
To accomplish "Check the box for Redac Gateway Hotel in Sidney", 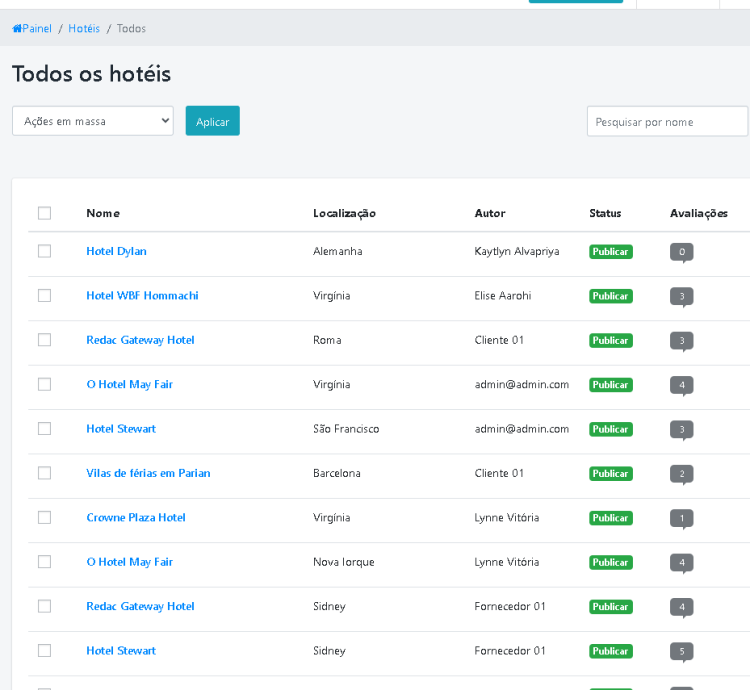I will (x=44, y=606).
